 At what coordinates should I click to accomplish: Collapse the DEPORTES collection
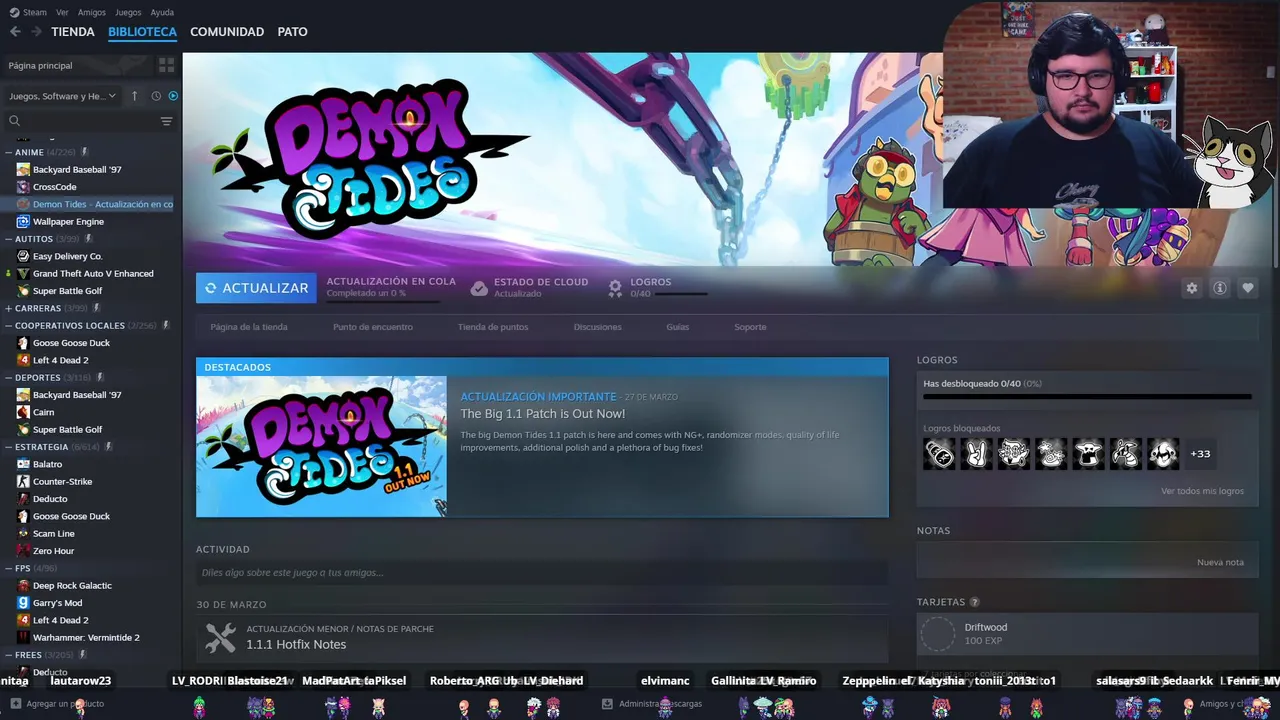9,378
